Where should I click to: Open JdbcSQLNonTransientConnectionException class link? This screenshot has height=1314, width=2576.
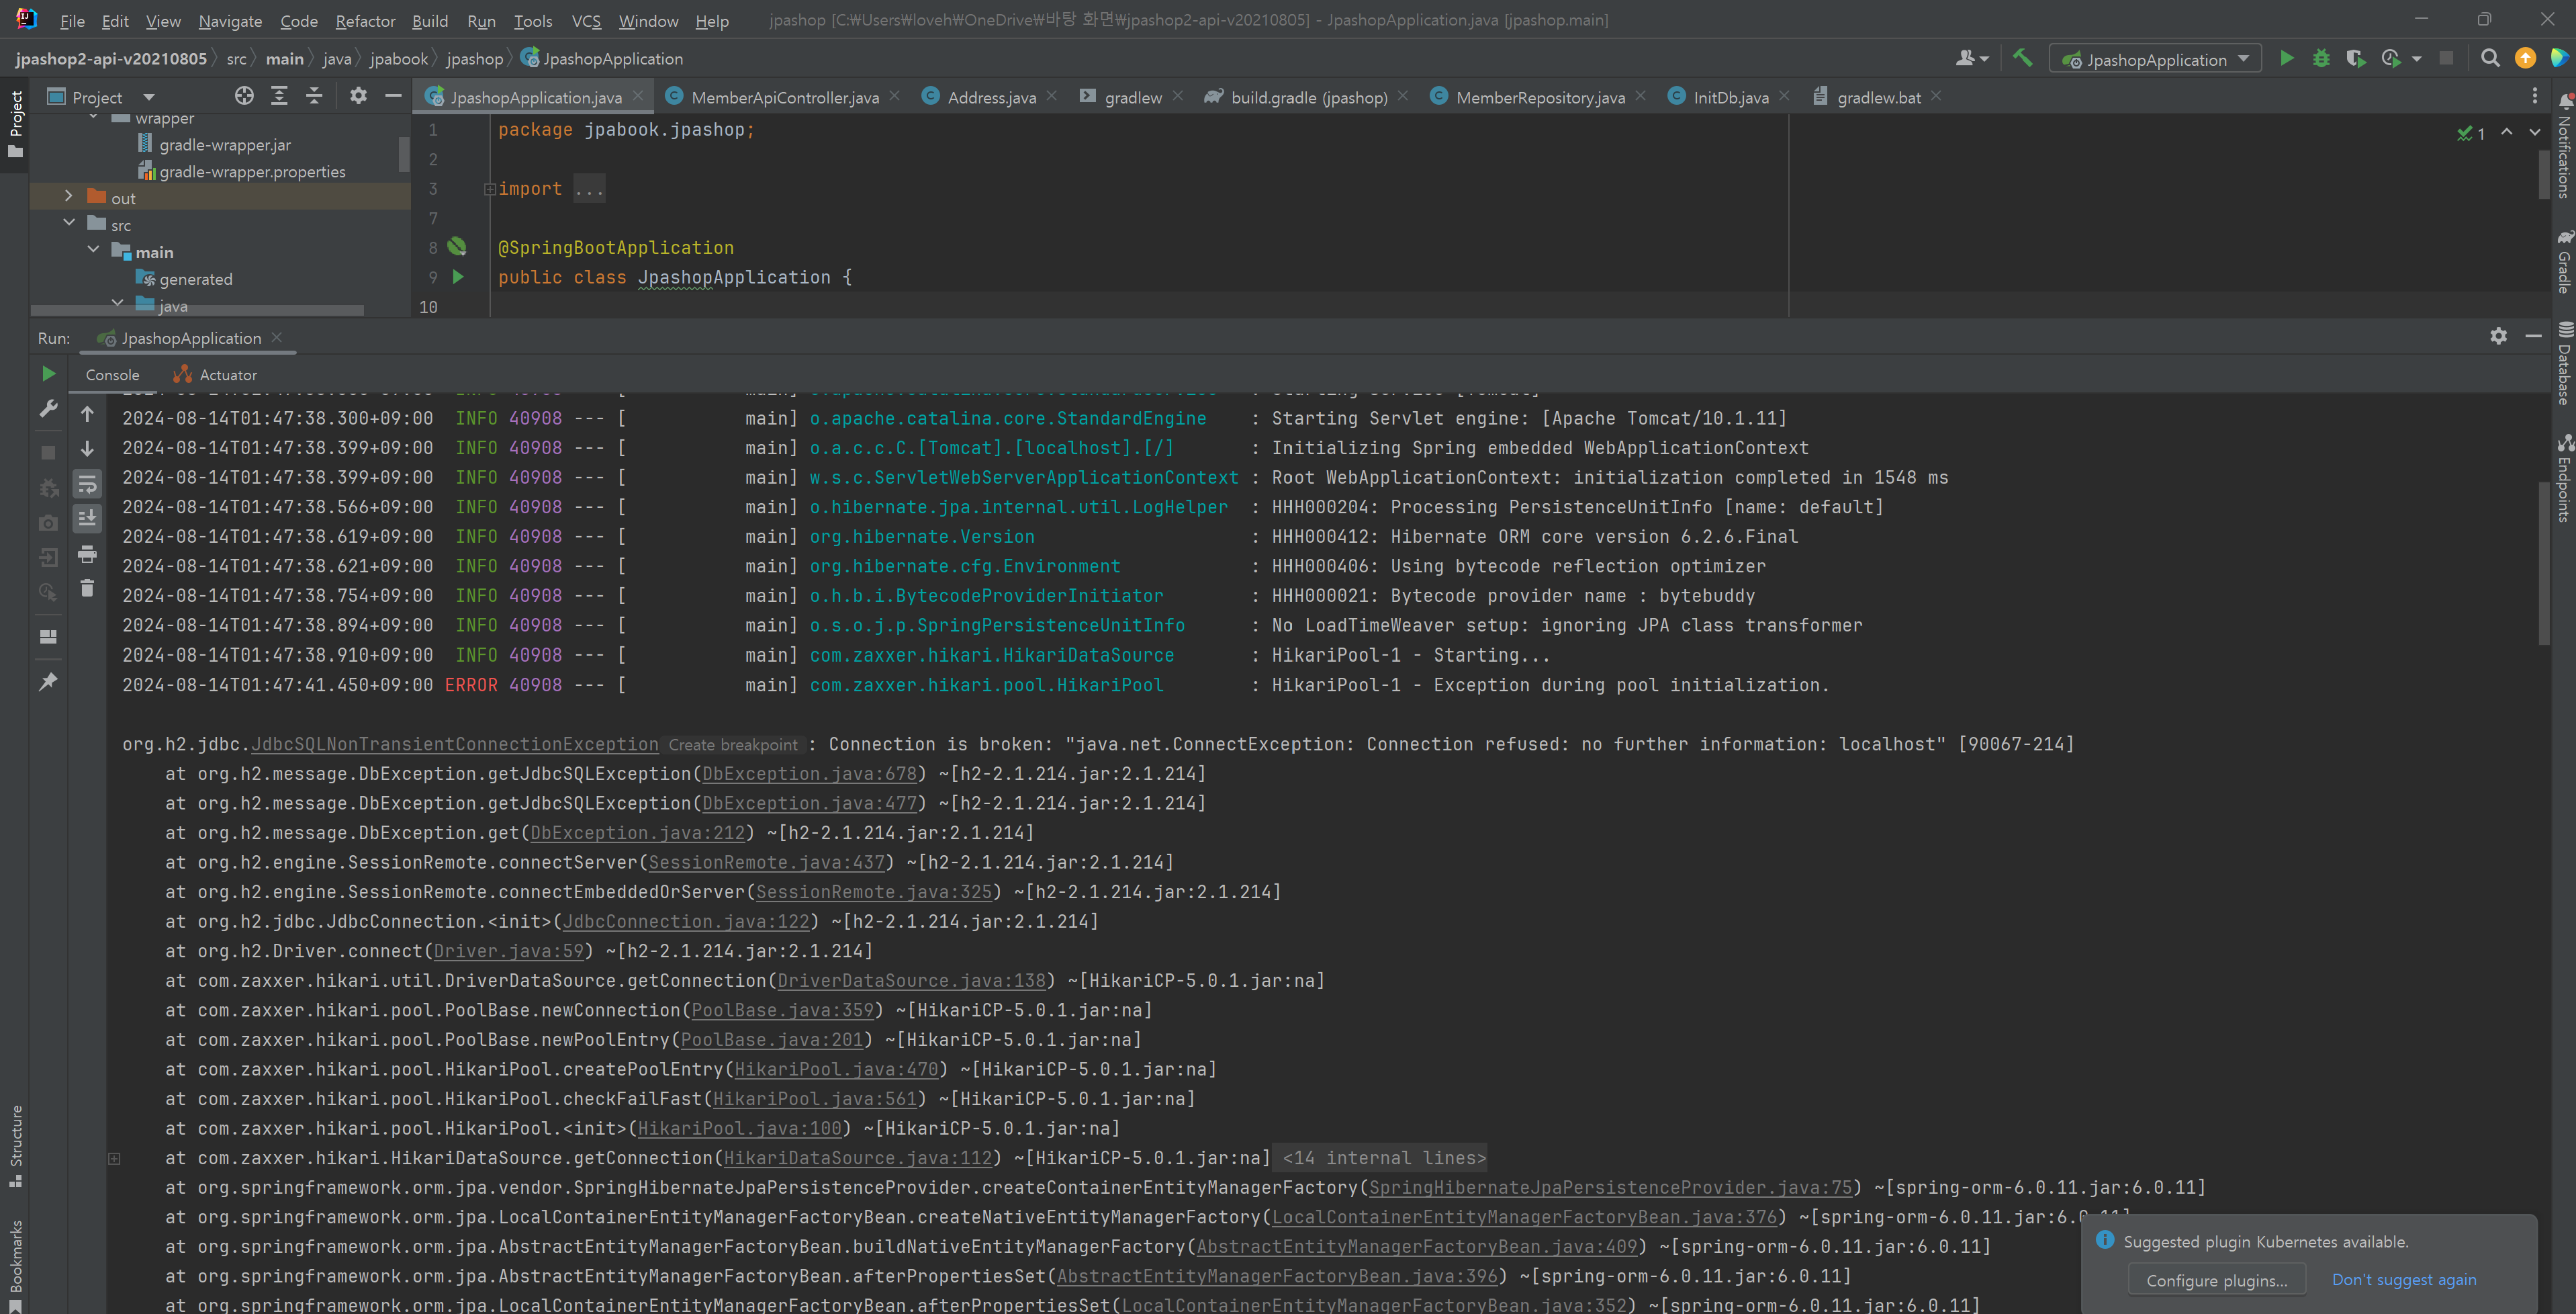pos(454,744)
